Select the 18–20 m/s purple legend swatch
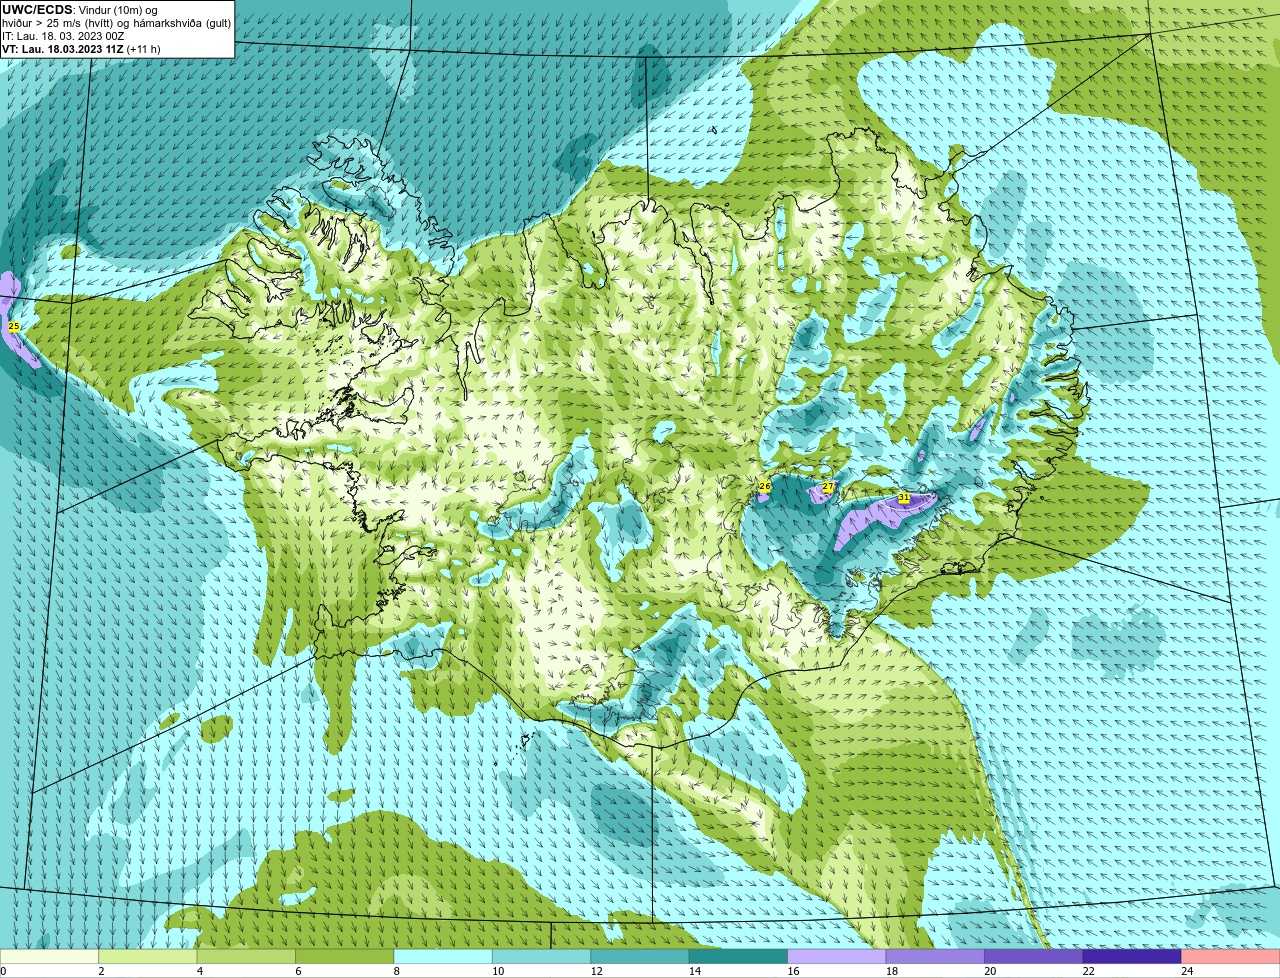The width and height of the screenshot is (1280, 978). point(935,957)
